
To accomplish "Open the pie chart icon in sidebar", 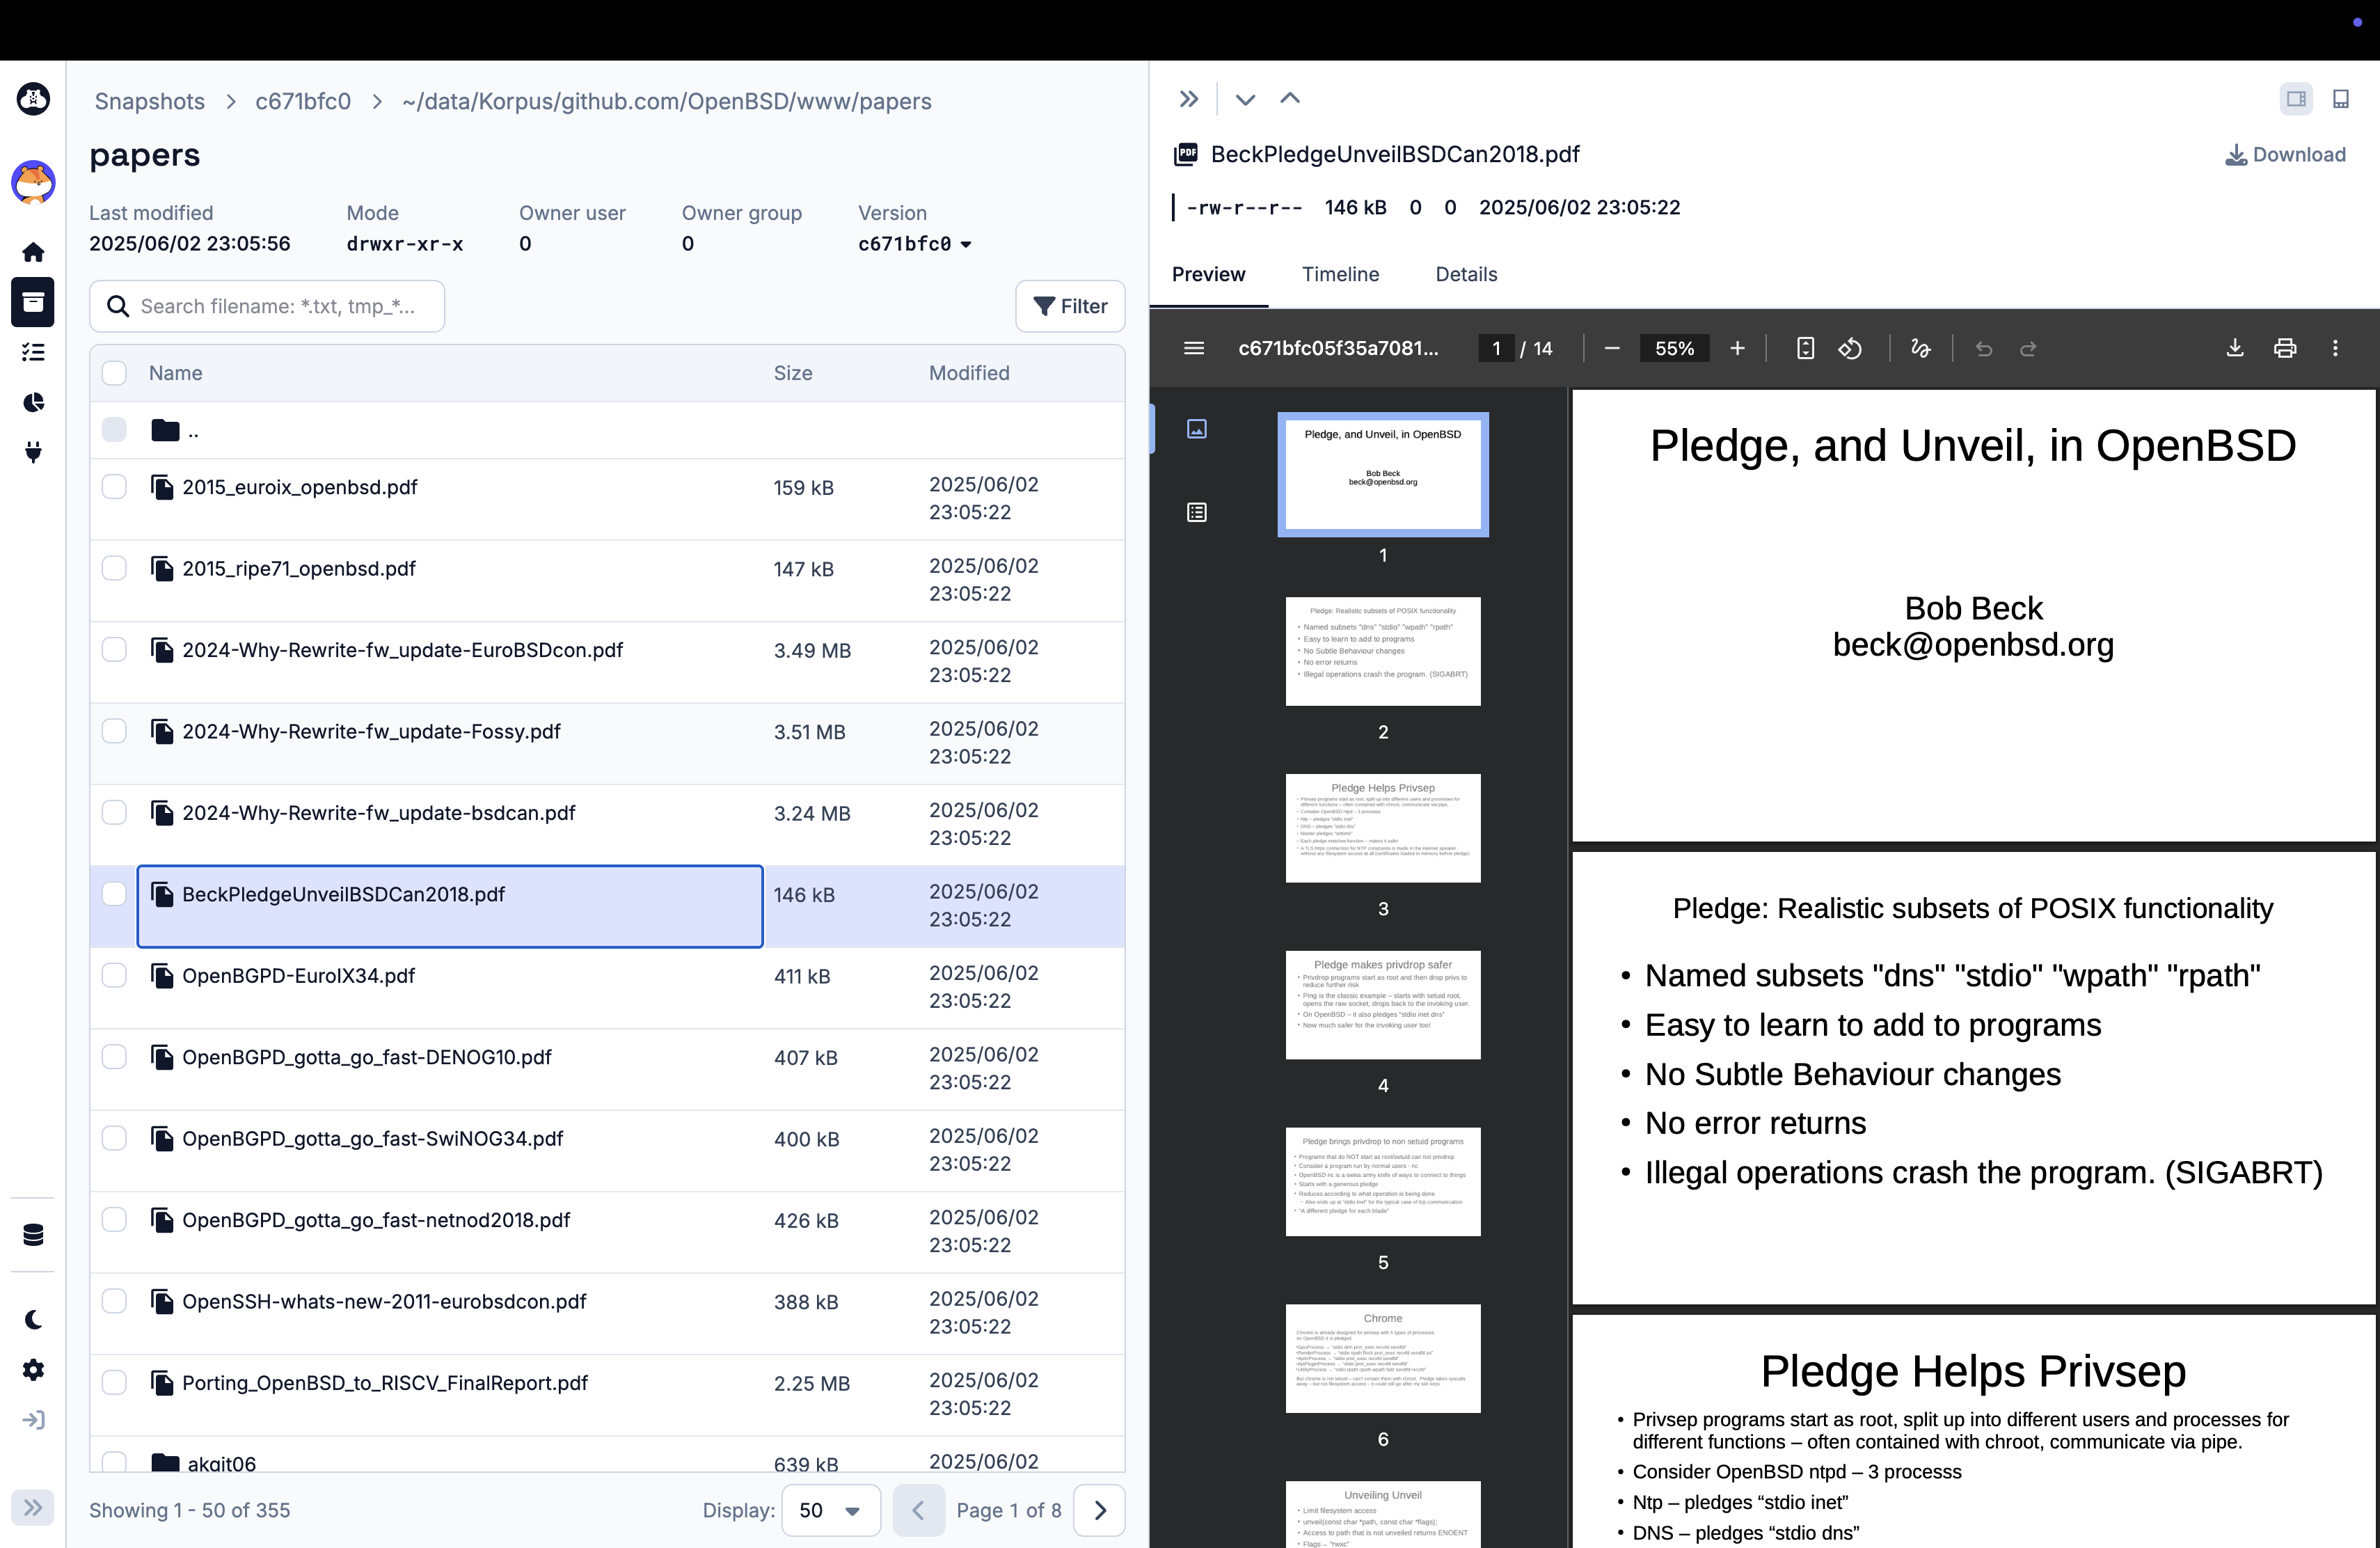I will [33, 402].
